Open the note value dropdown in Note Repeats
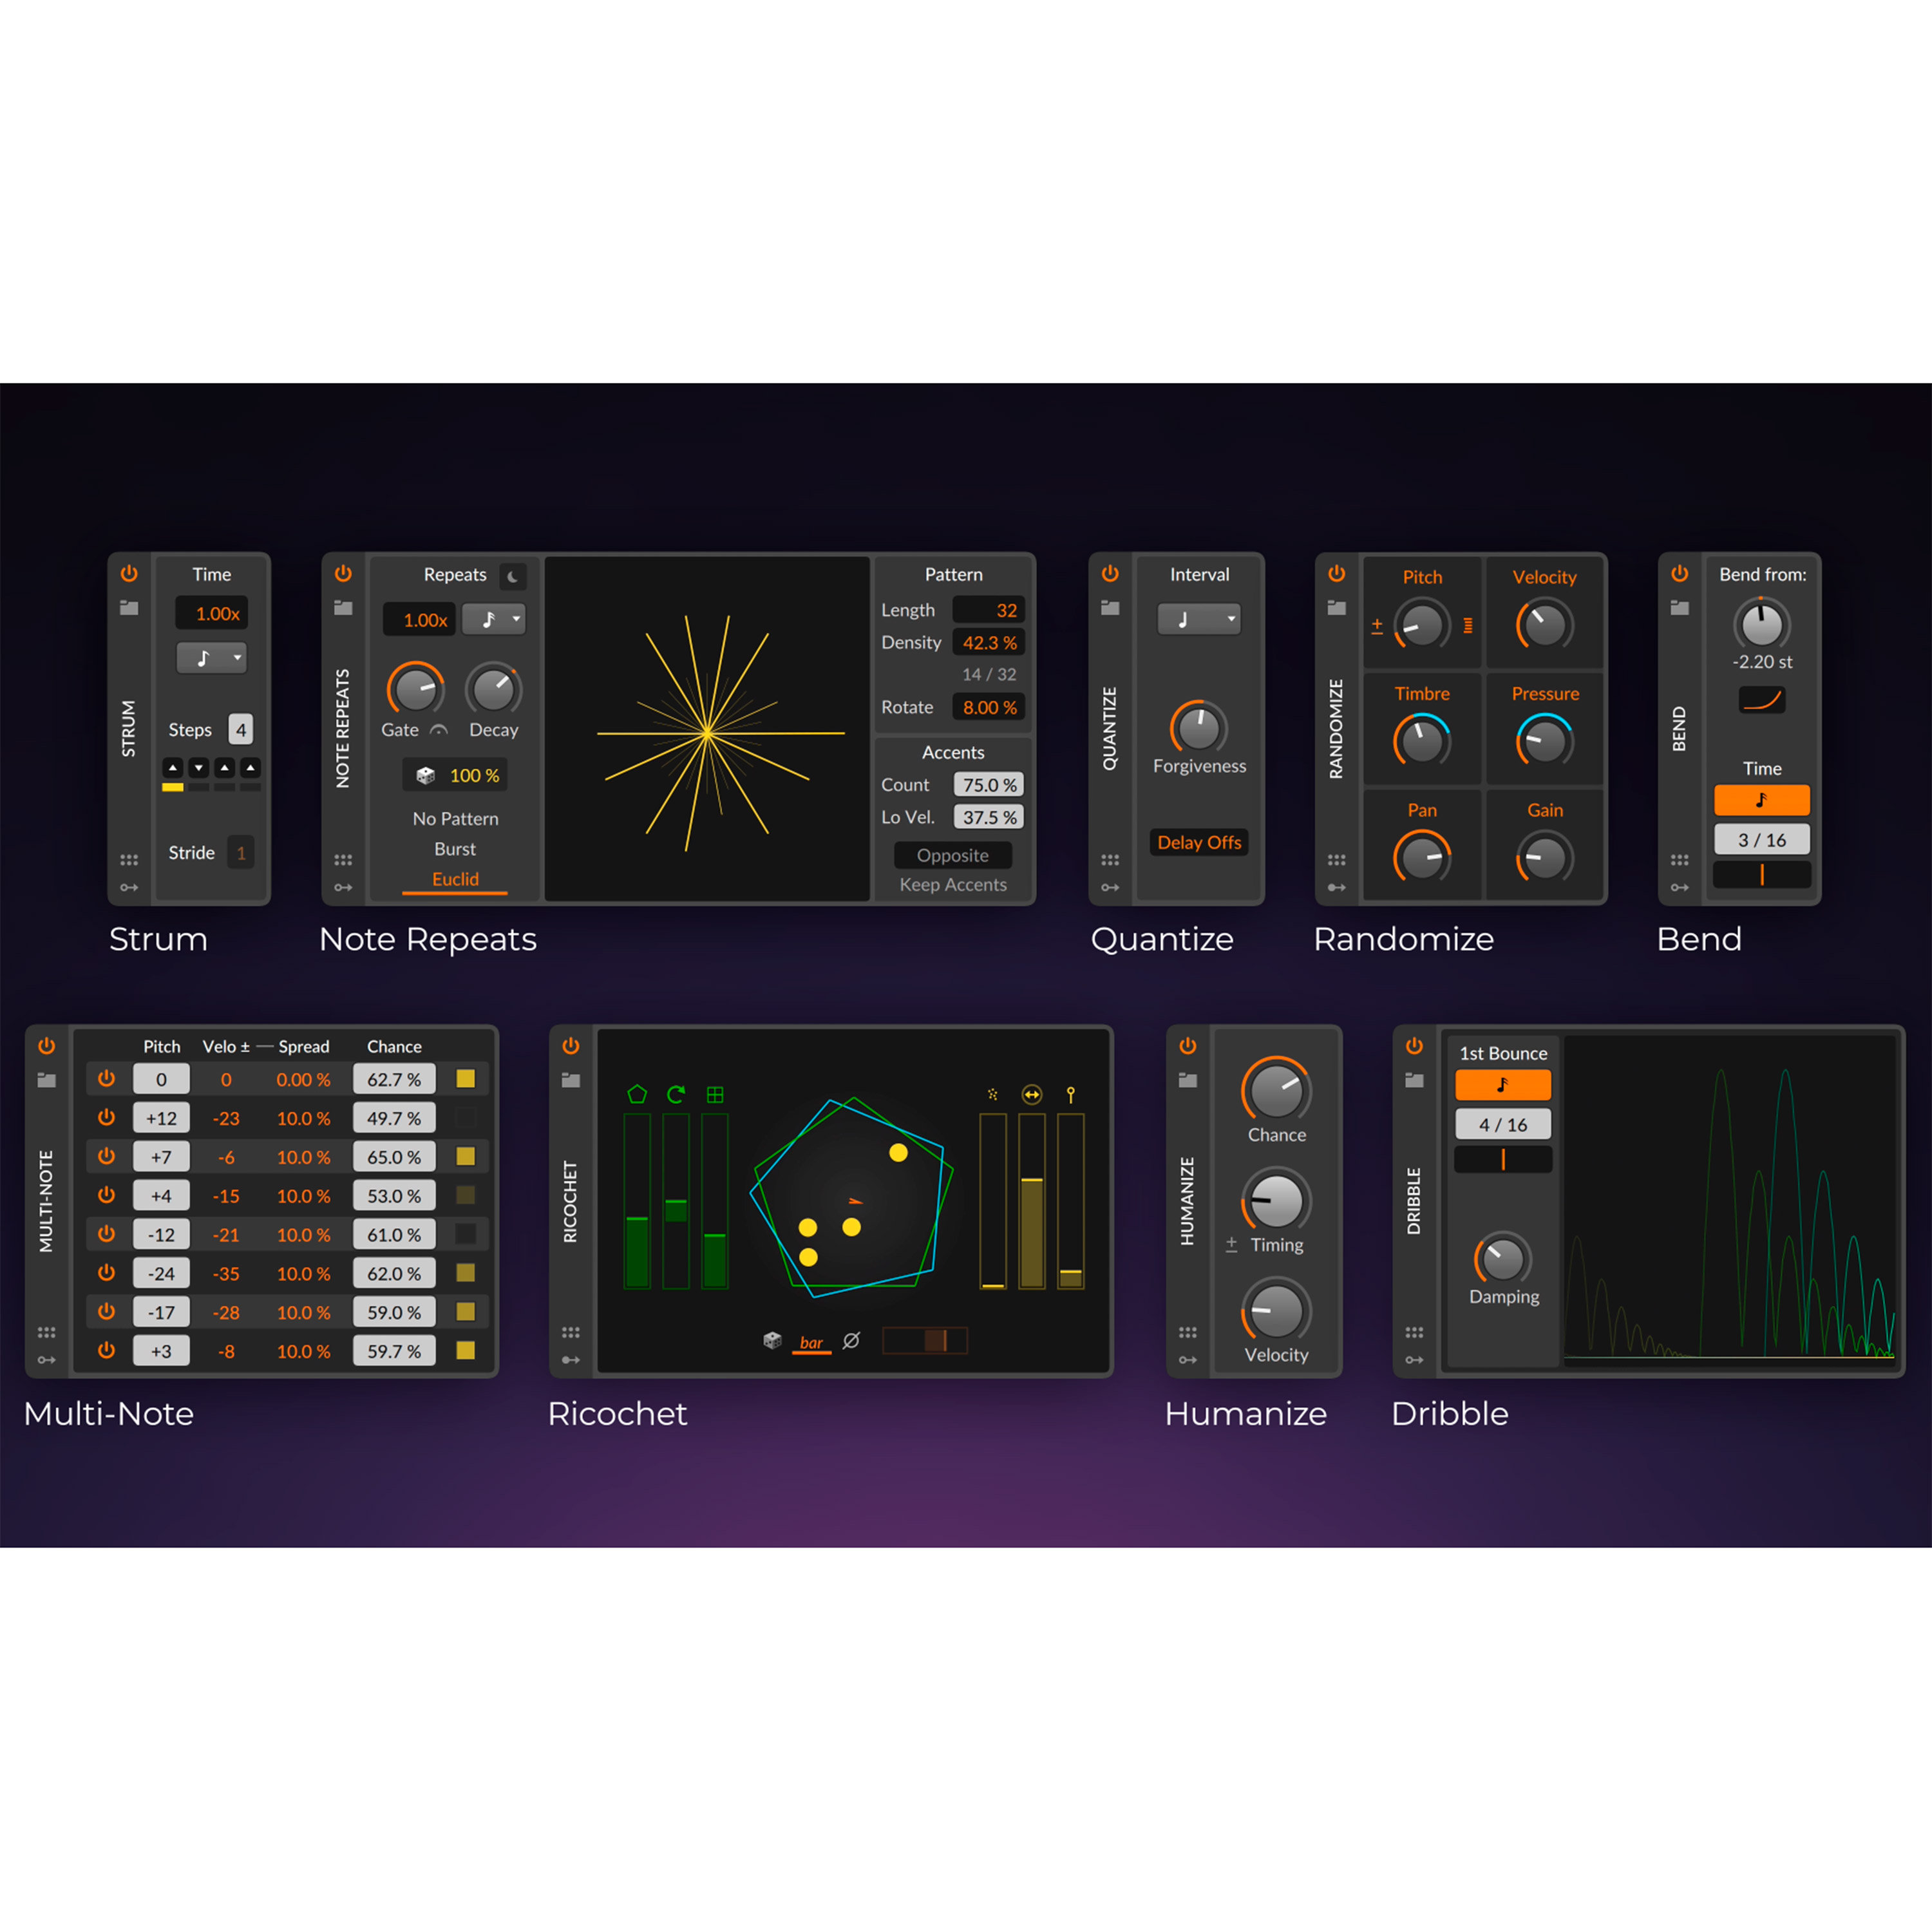The image size is (1932, 1932). pyautogui.click(x=494, y=619)
